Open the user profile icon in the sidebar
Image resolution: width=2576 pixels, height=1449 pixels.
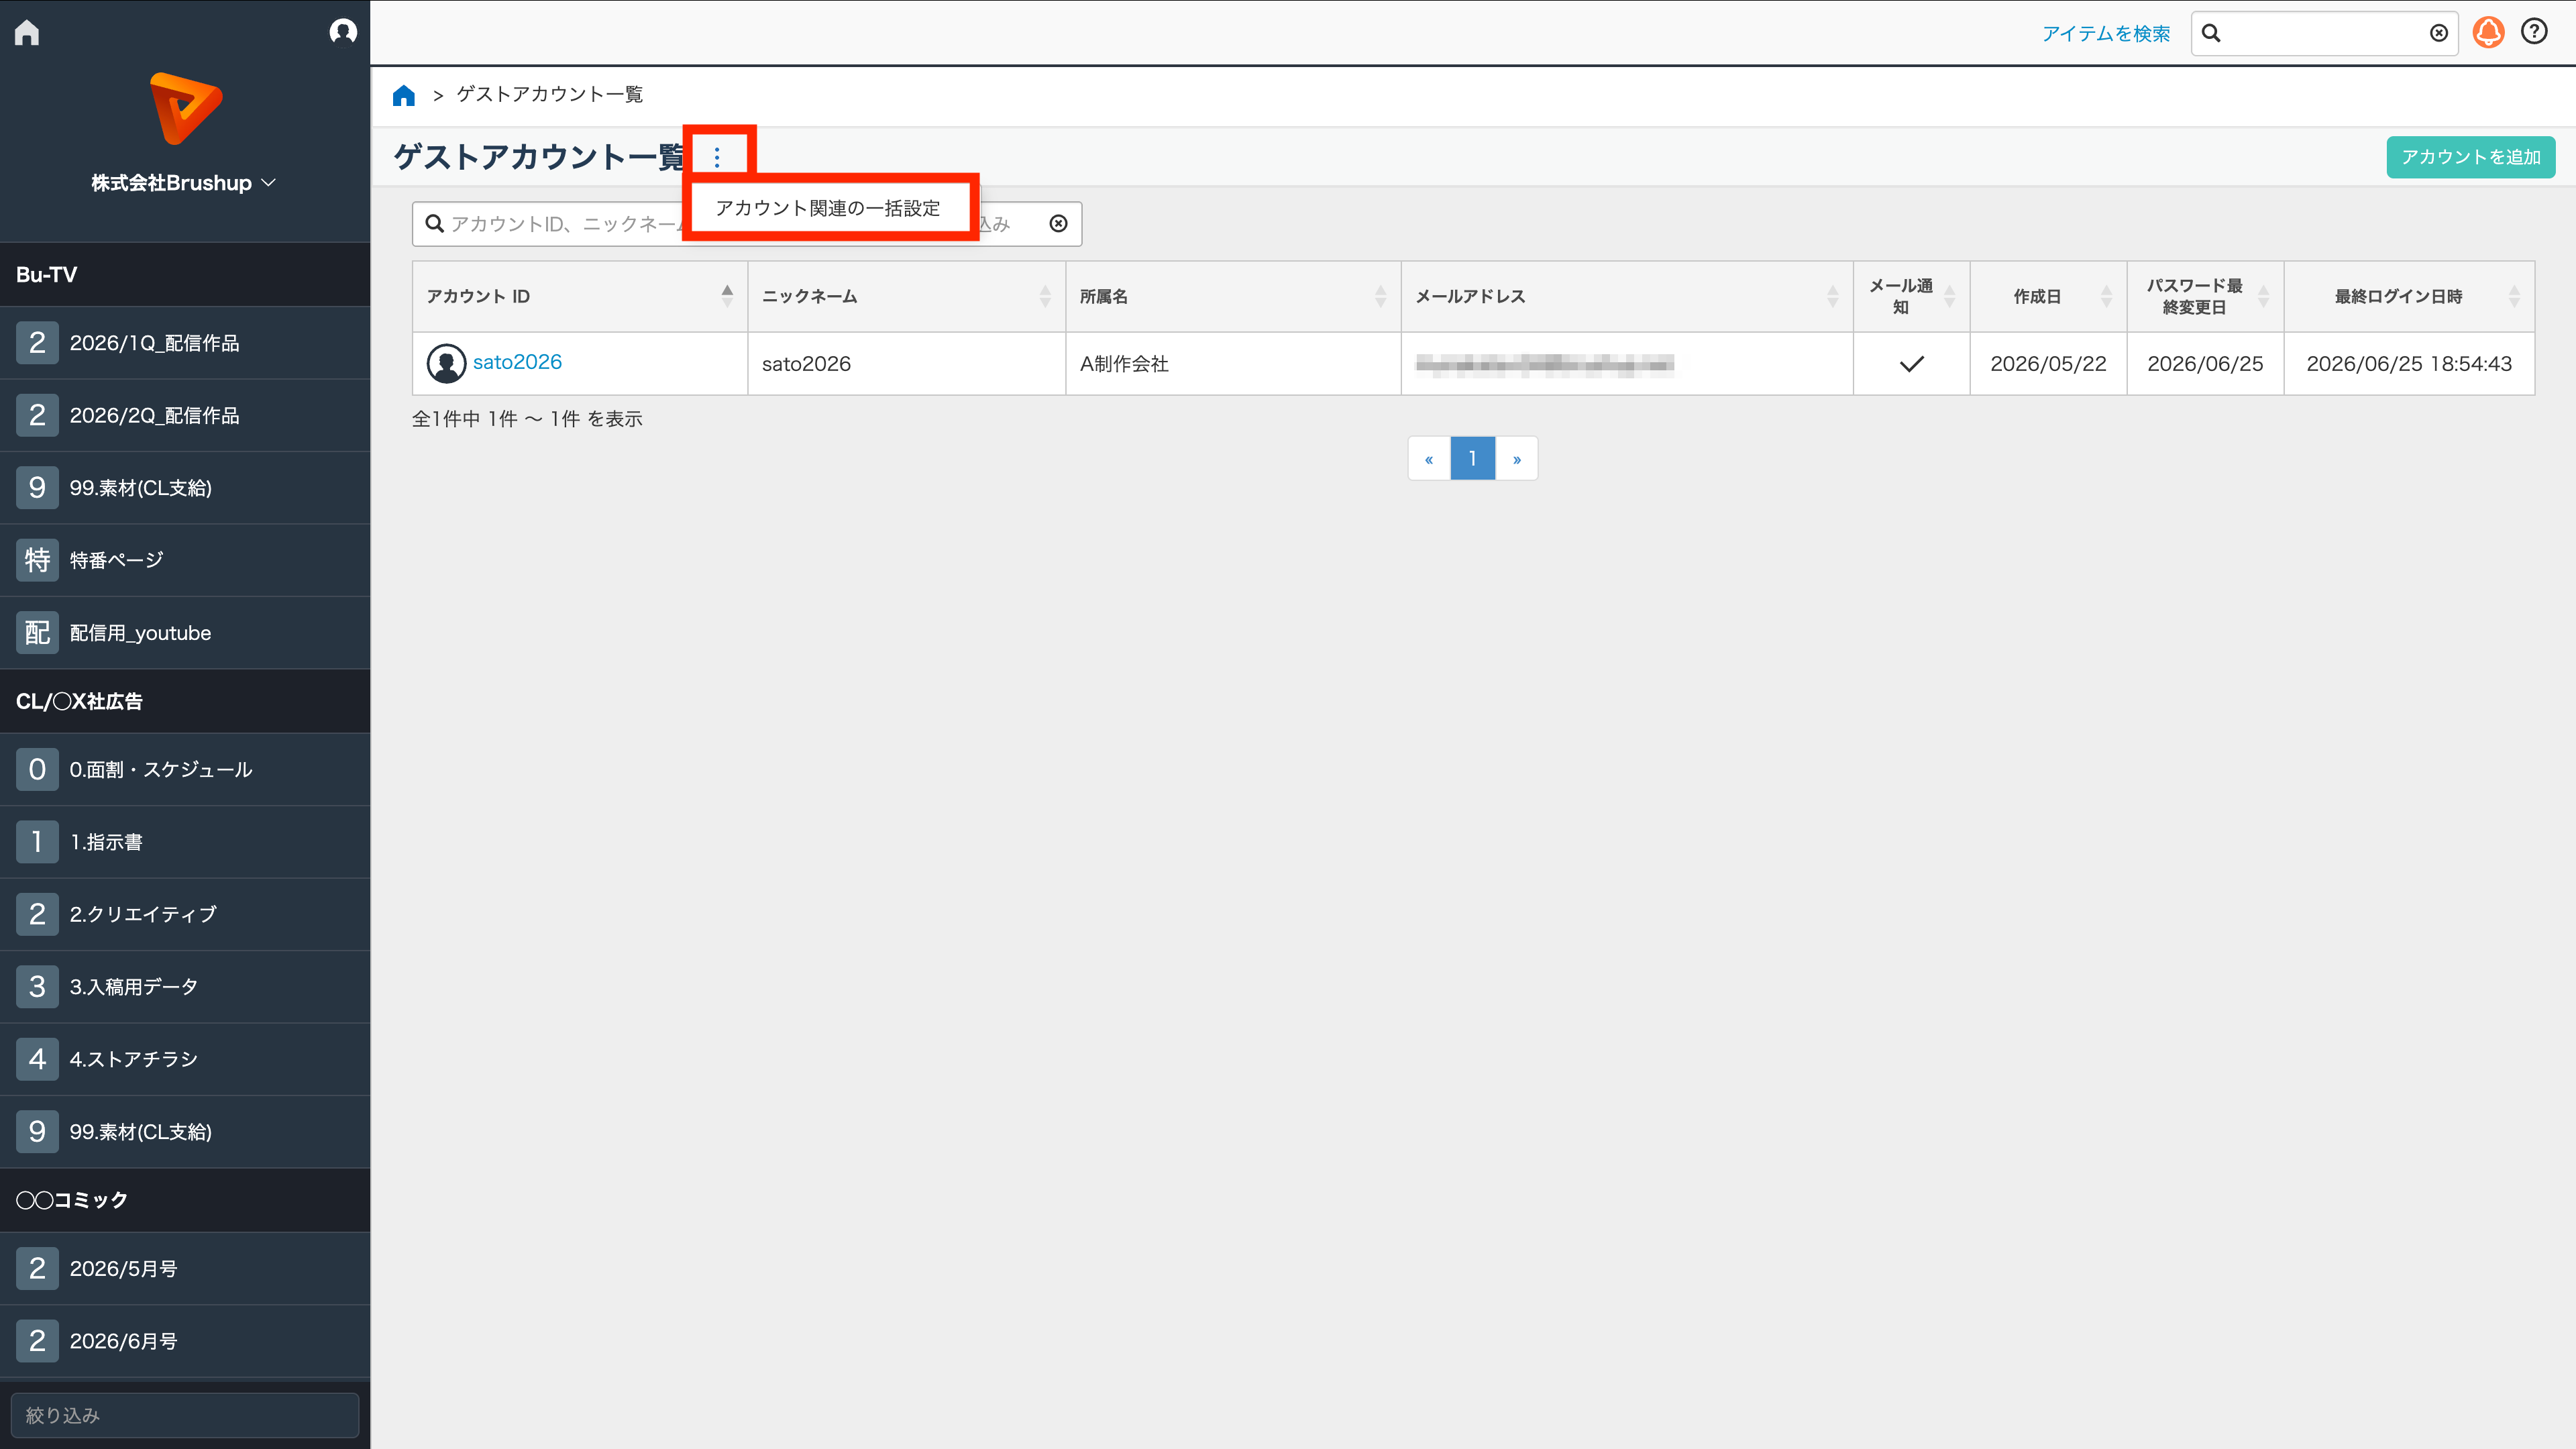(343, 32)
